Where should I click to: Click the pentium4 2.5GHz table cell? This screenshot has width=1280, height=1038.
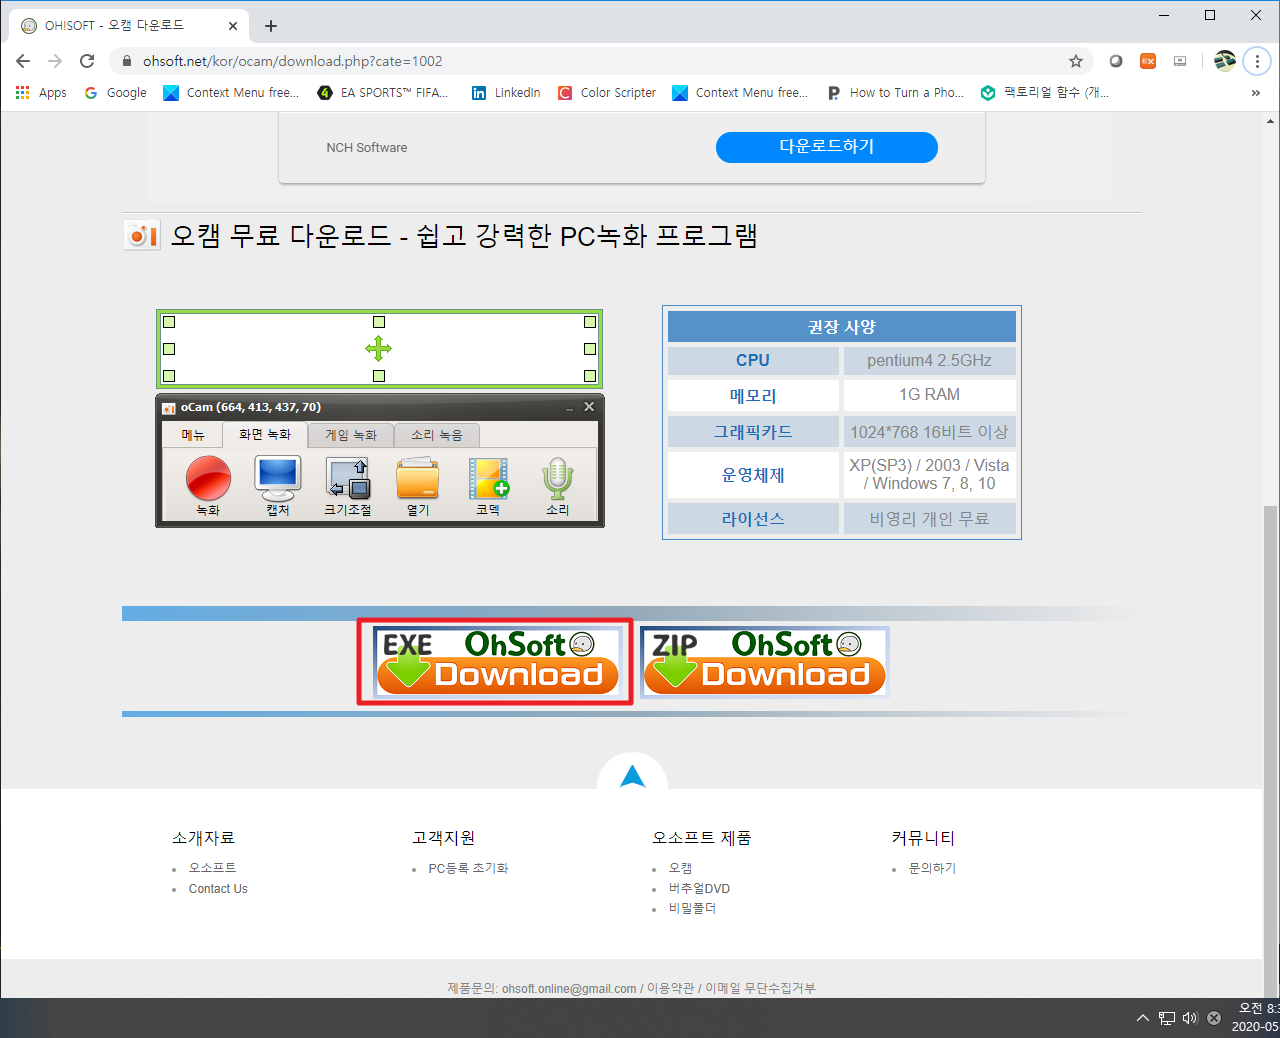[929, 360]
